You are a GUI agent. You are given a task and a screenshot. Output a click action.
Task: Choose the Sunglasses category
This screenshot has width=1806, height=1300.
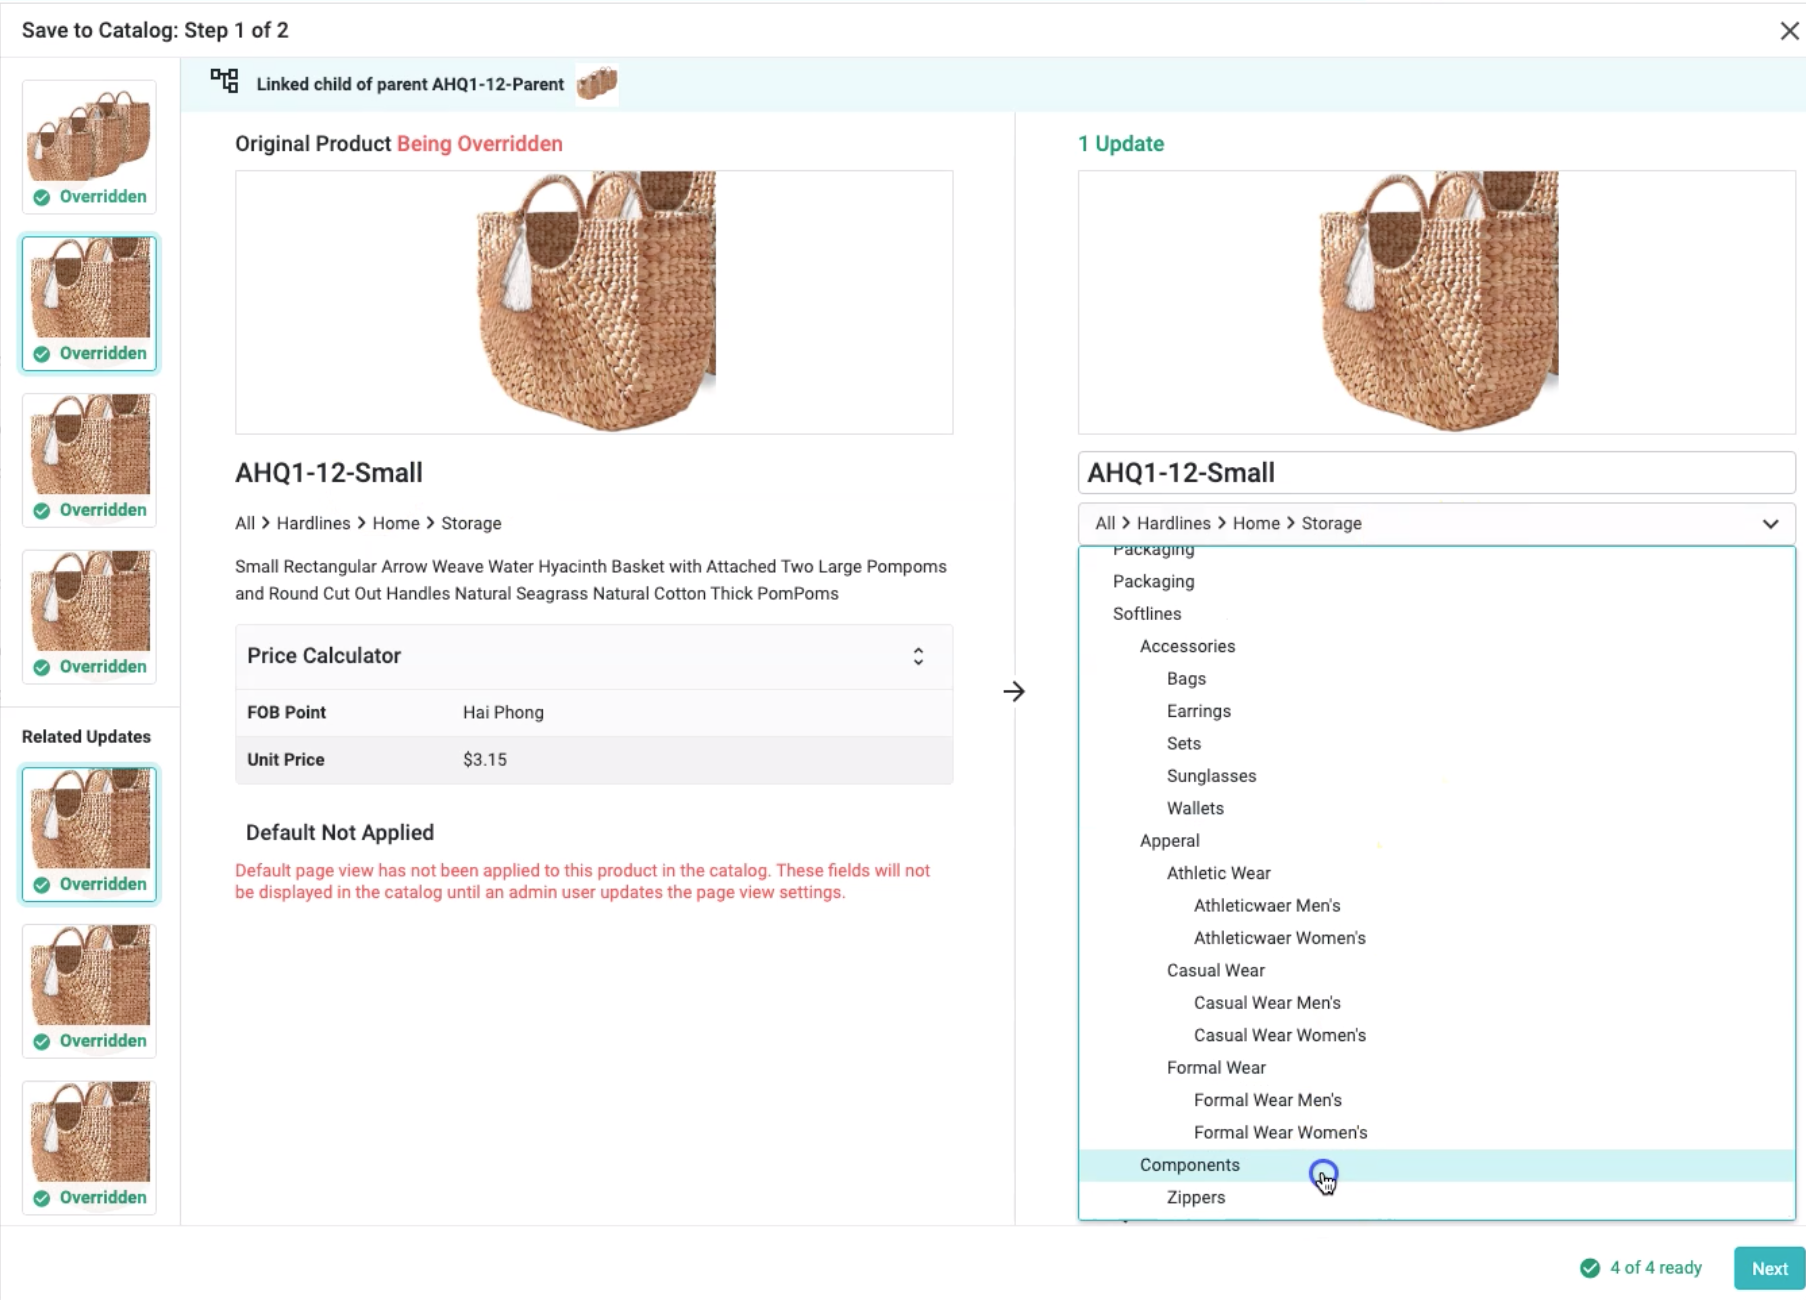click(x=1211, y=776)
